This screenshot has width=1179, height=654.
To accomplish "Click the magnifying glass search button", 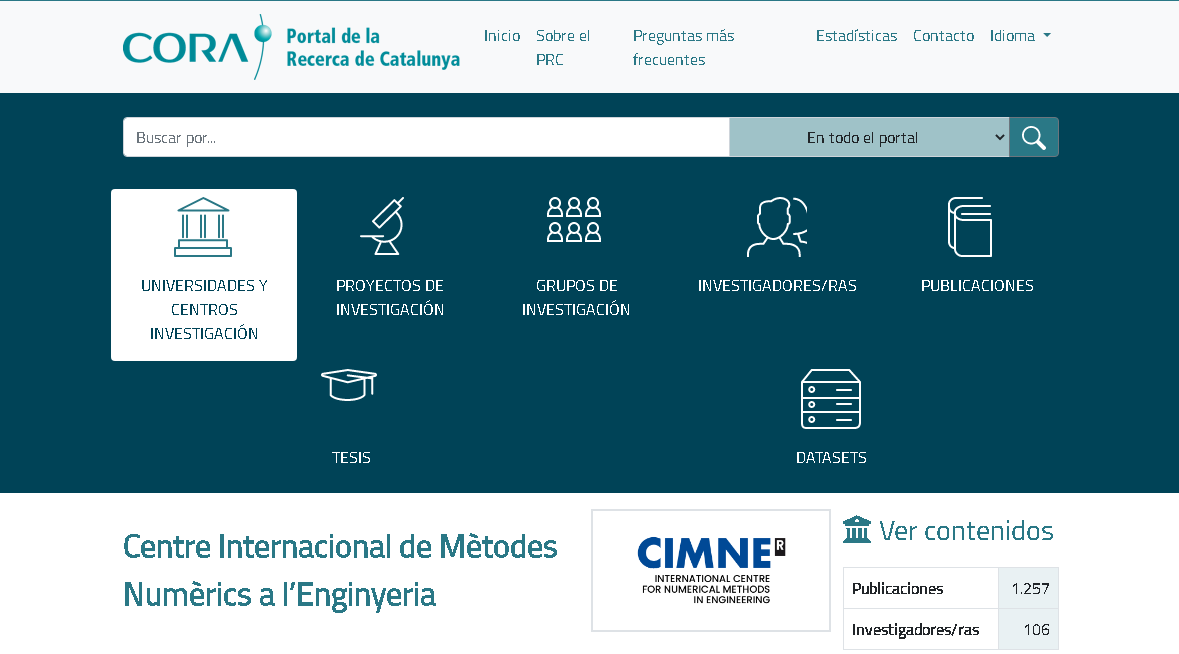I will pos(1034,138).
